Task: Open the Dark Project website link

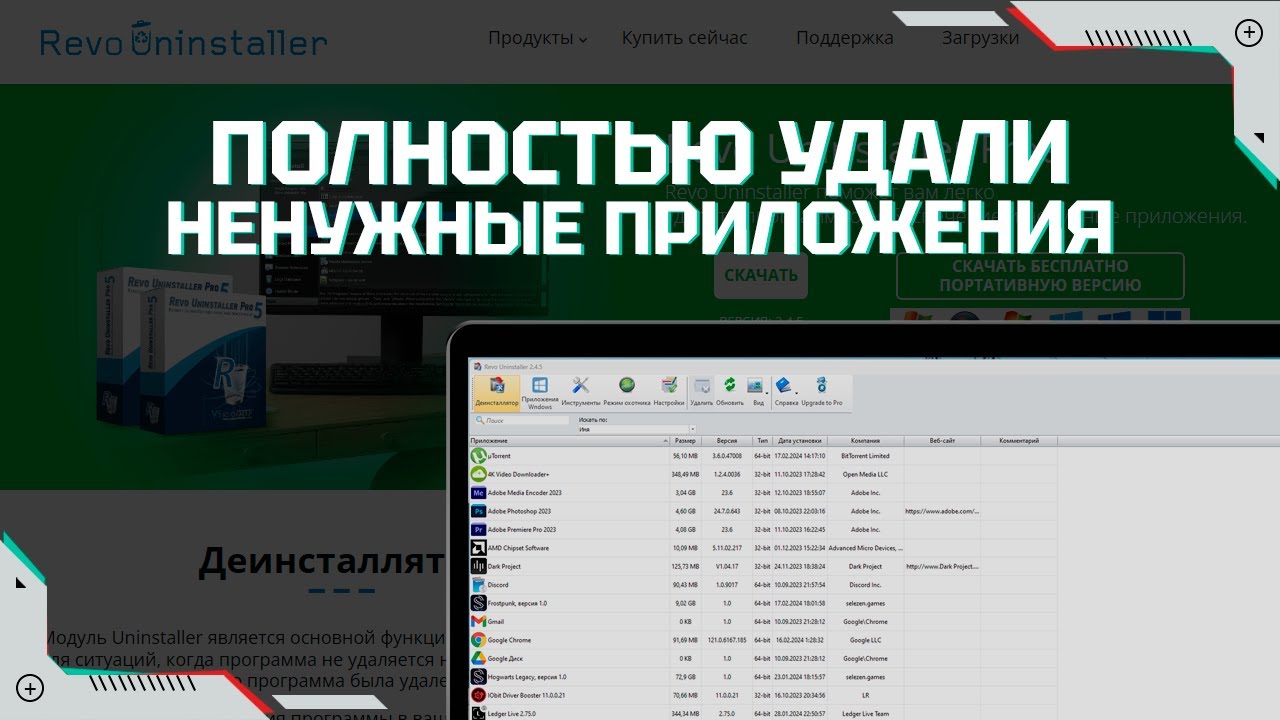Action: pos(942,566)
